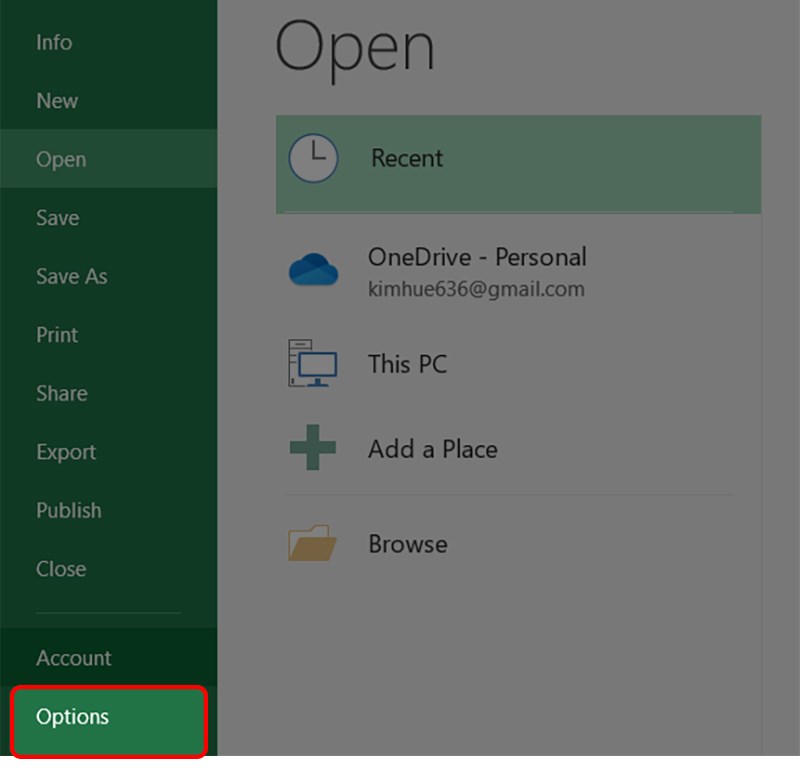Open the Account page
This screenshot has width=800, height=770.
[108, 658]
